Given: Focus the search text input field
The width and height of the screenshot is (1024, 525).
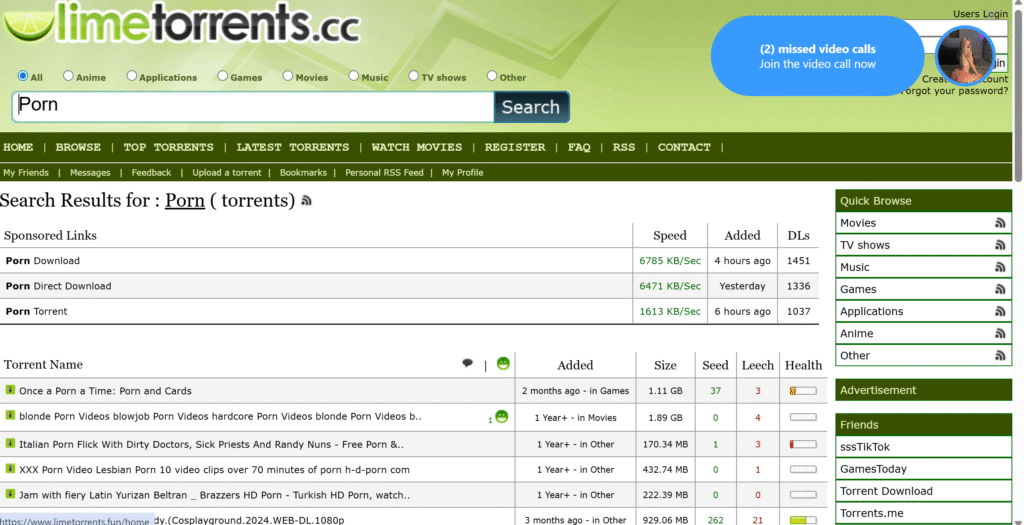Looking at the screenshot, I should coord(253,106).
